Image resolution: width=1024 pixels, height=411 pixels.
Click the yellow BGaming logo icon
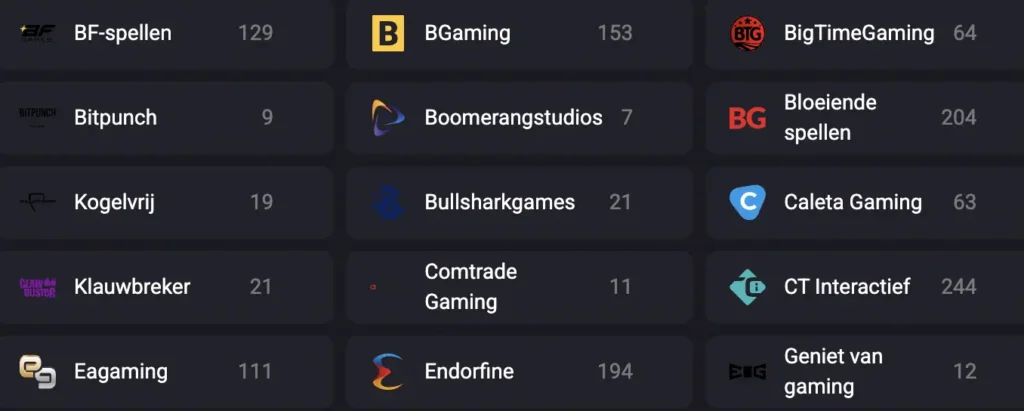pyautogui.click(x=387, y=33)
